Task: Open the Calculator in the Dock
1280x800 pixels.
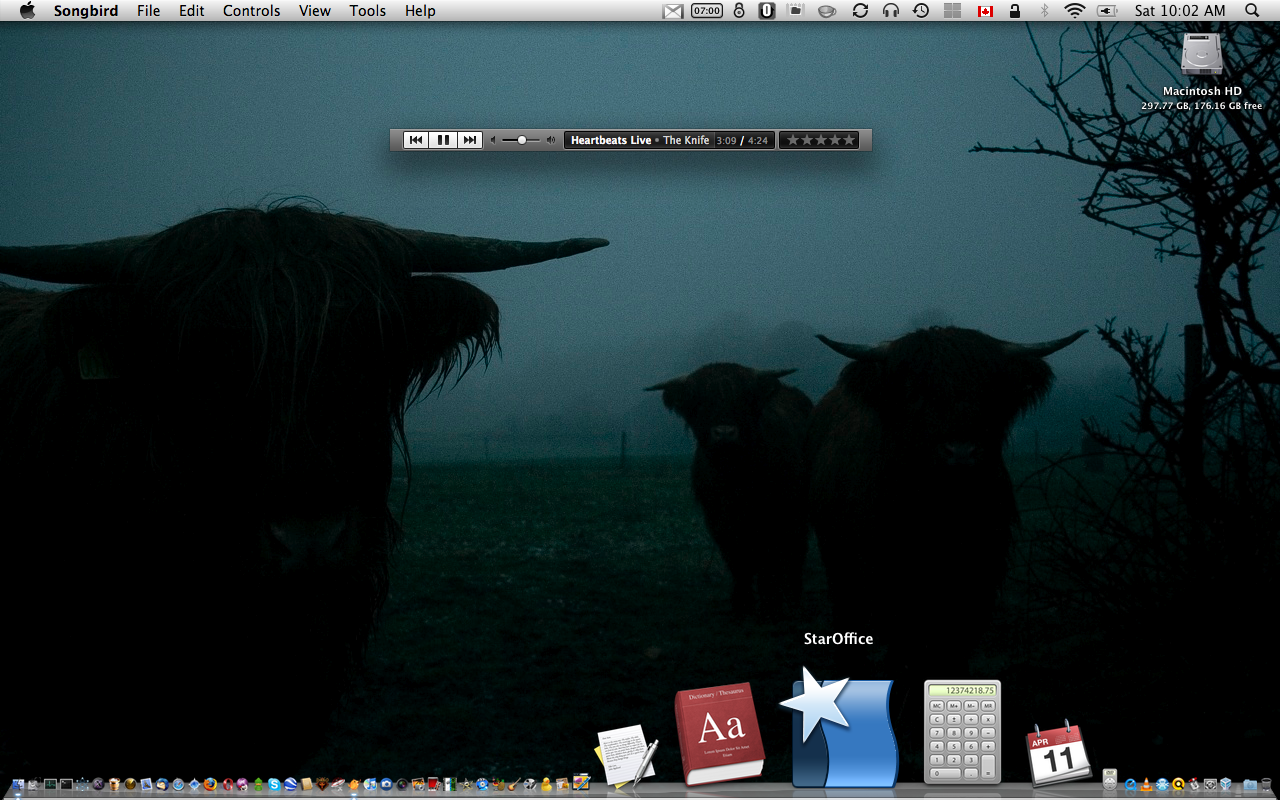Action: pos(962,732)
